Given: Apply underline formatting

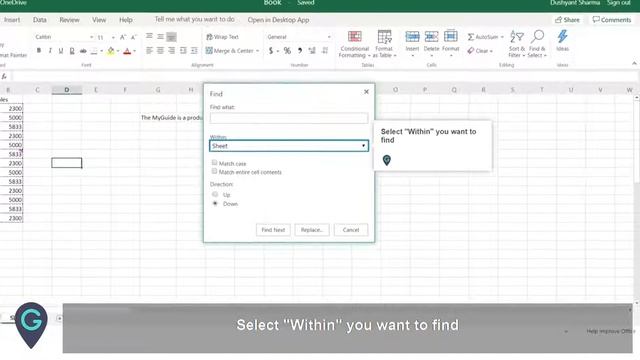Looking at the screenshot, I should 61,51.
